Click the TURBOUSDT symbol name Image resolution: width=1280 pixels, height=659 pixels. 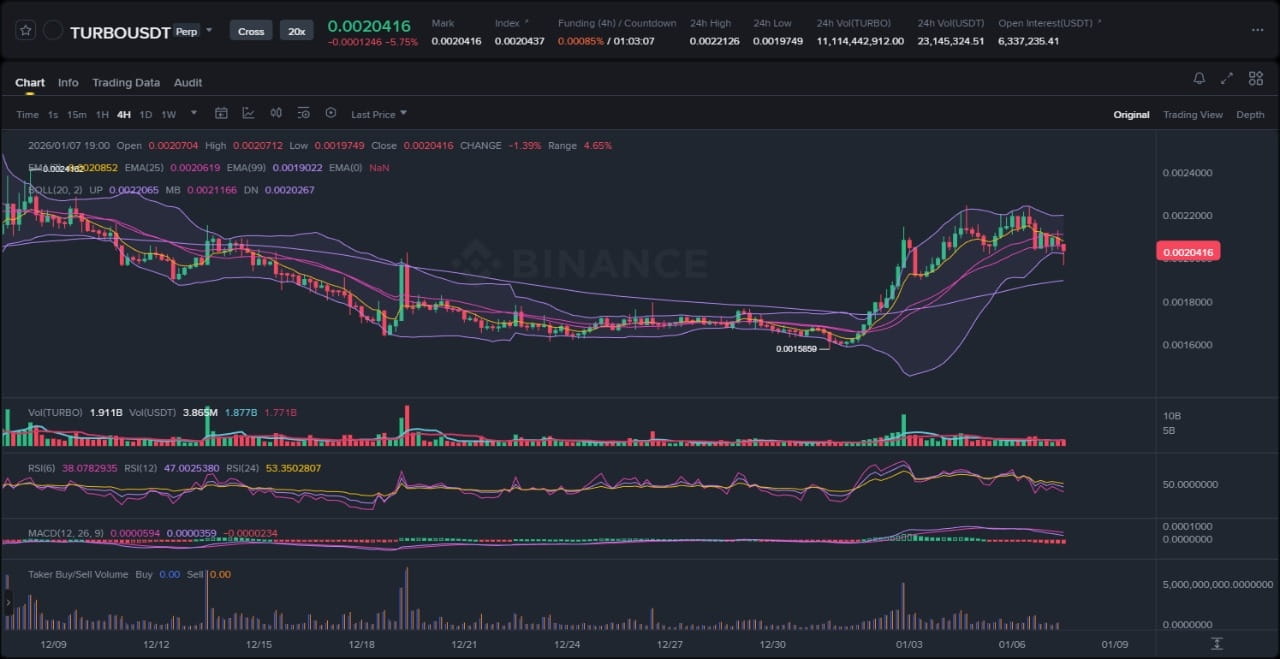coord(119,32)
